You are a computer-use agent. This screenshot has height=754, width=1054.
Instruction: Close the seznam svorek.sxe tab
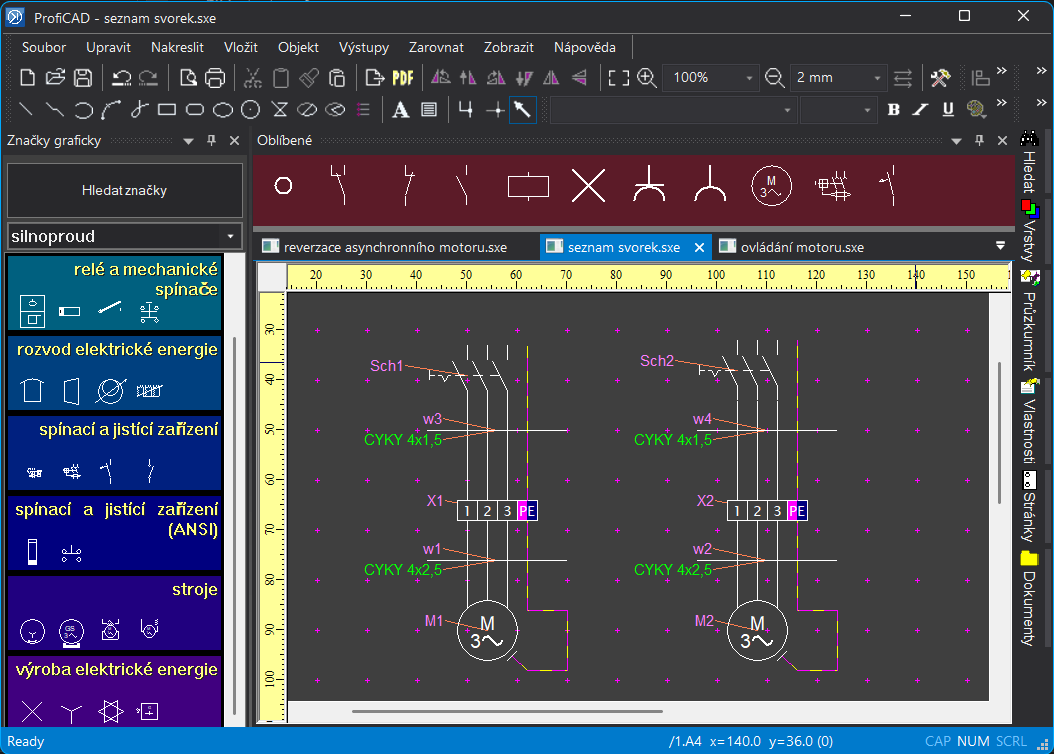coord(699,247)
